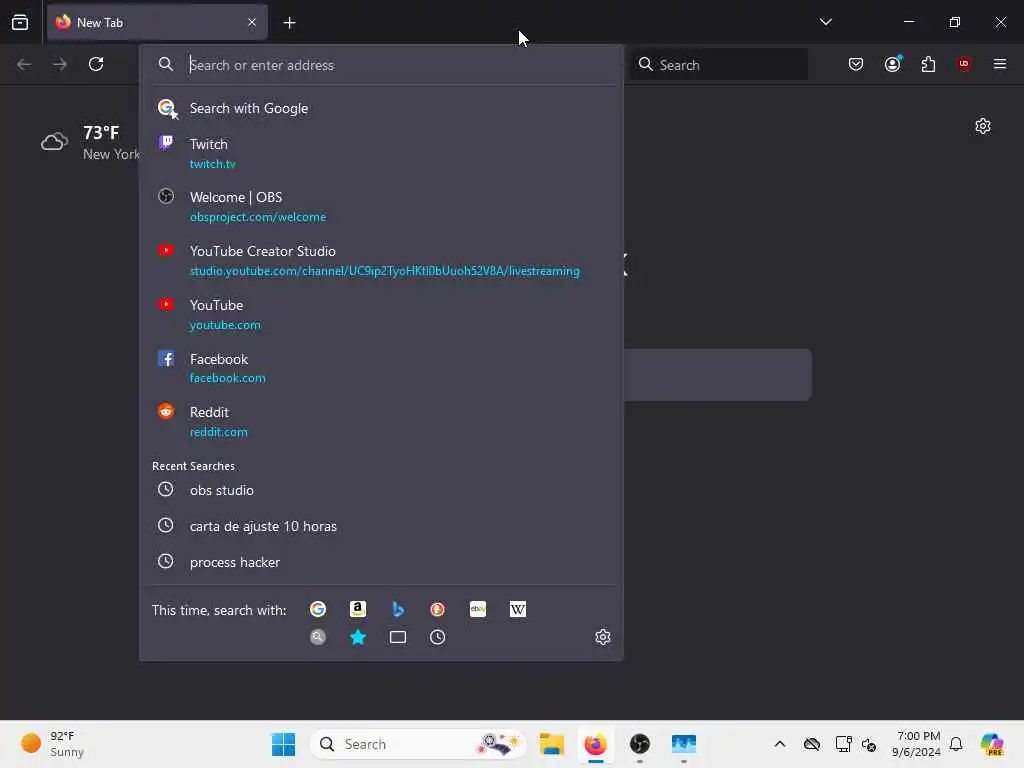The width and height of the screenshot is (1024, 768).
Task: Open notifications bell in taskbar
Action: pos(956,744)
